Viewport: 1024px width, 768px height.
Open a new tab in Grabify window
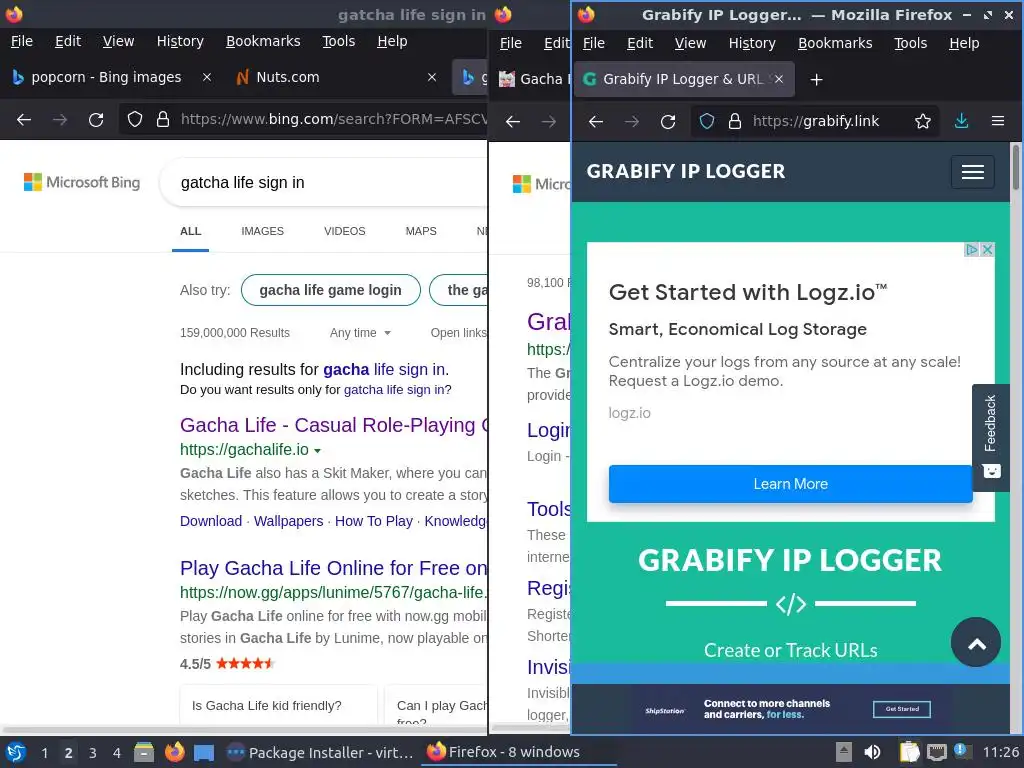tap(816, 80)
